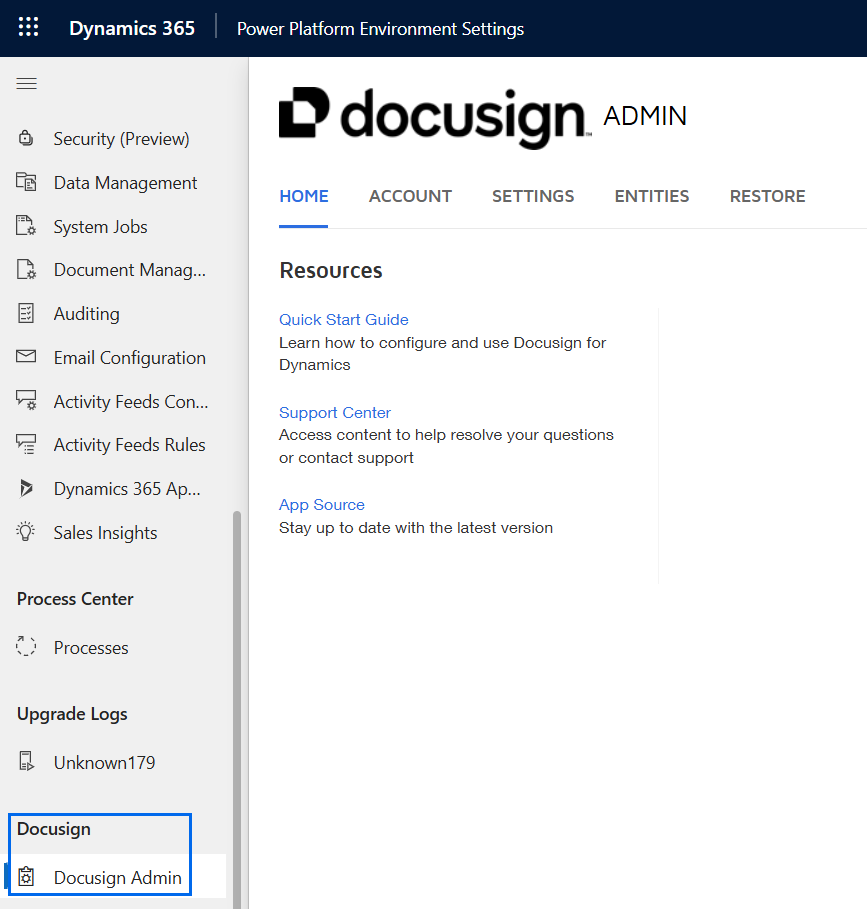Open Unknown179 under Upgrade Logs
Viewport: 867px width, 909px height.
pos(104,762)
